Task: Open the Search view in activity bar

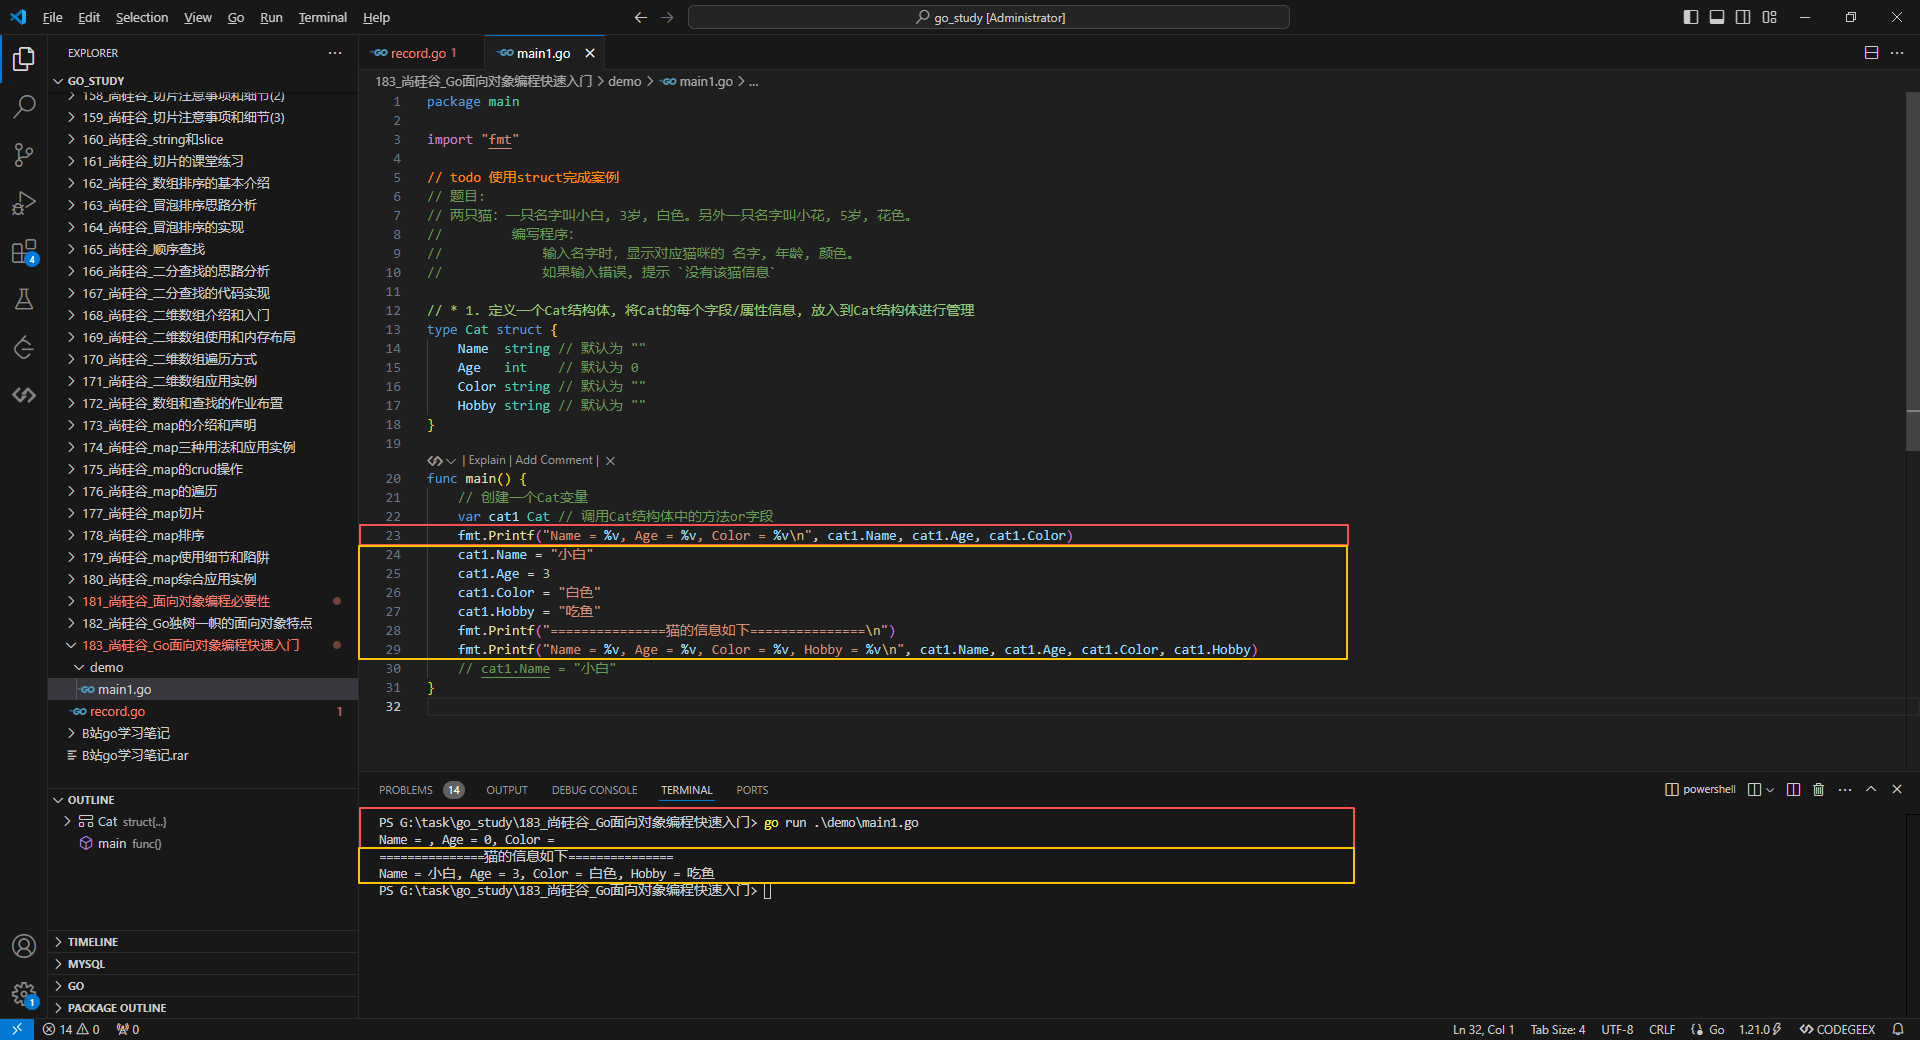Action: pyautogui.click(x=24, y=106)
